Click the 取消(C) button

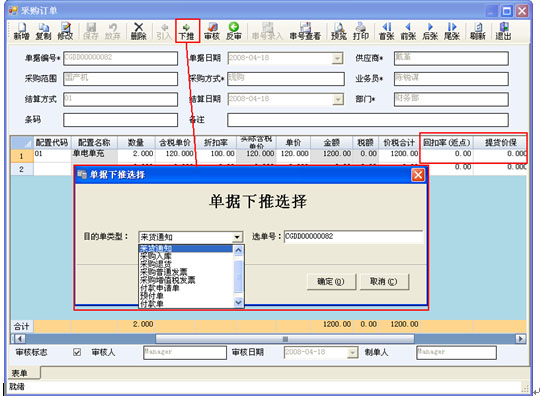point(383,282)
